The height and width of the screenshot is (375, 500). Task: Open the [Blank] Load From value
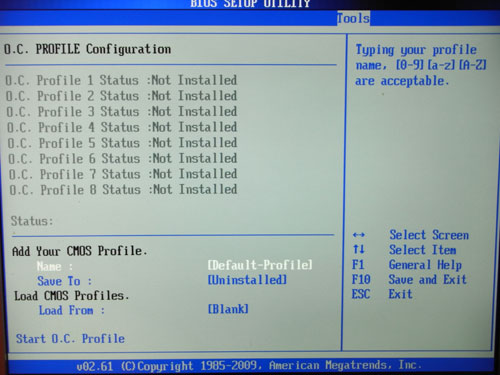[228, 309]
